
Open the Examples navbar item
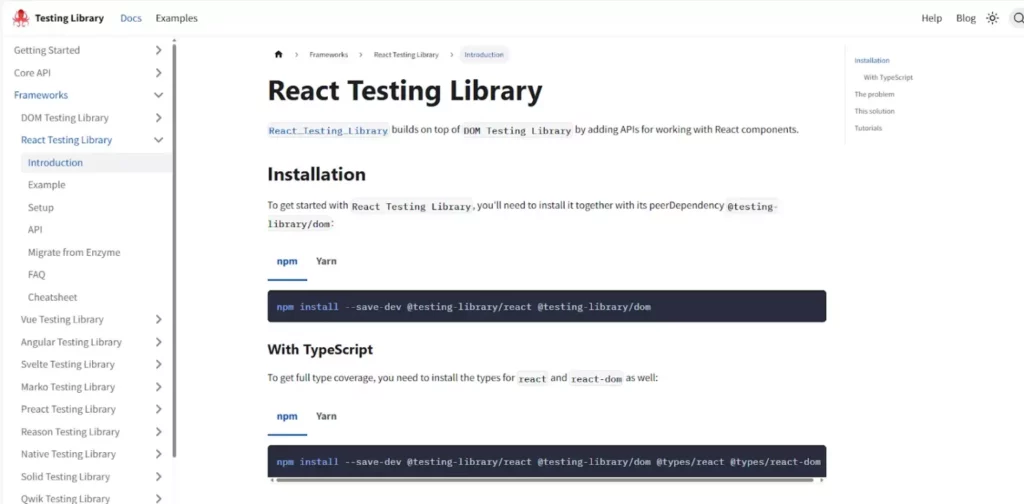176,18
